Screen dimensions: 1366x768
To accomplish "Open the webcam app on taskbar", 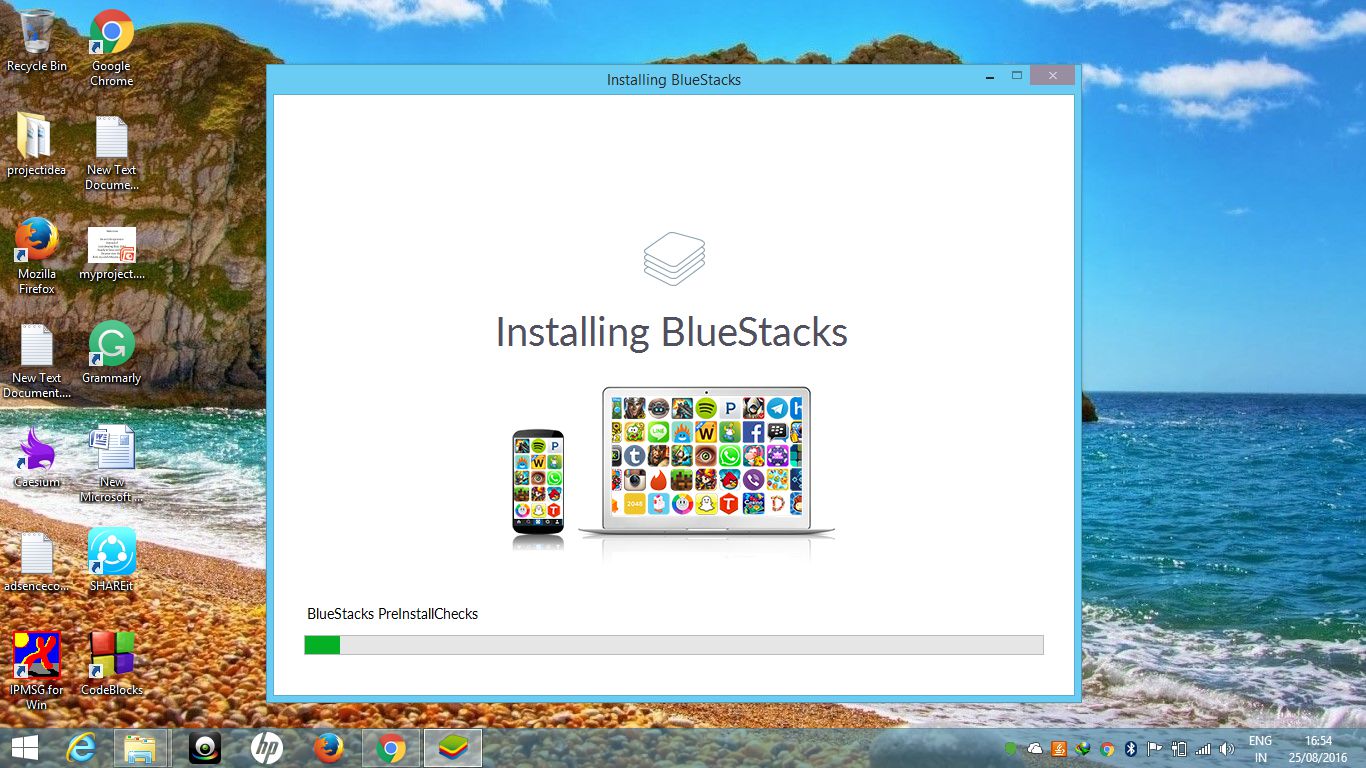I will coord(205,747).
